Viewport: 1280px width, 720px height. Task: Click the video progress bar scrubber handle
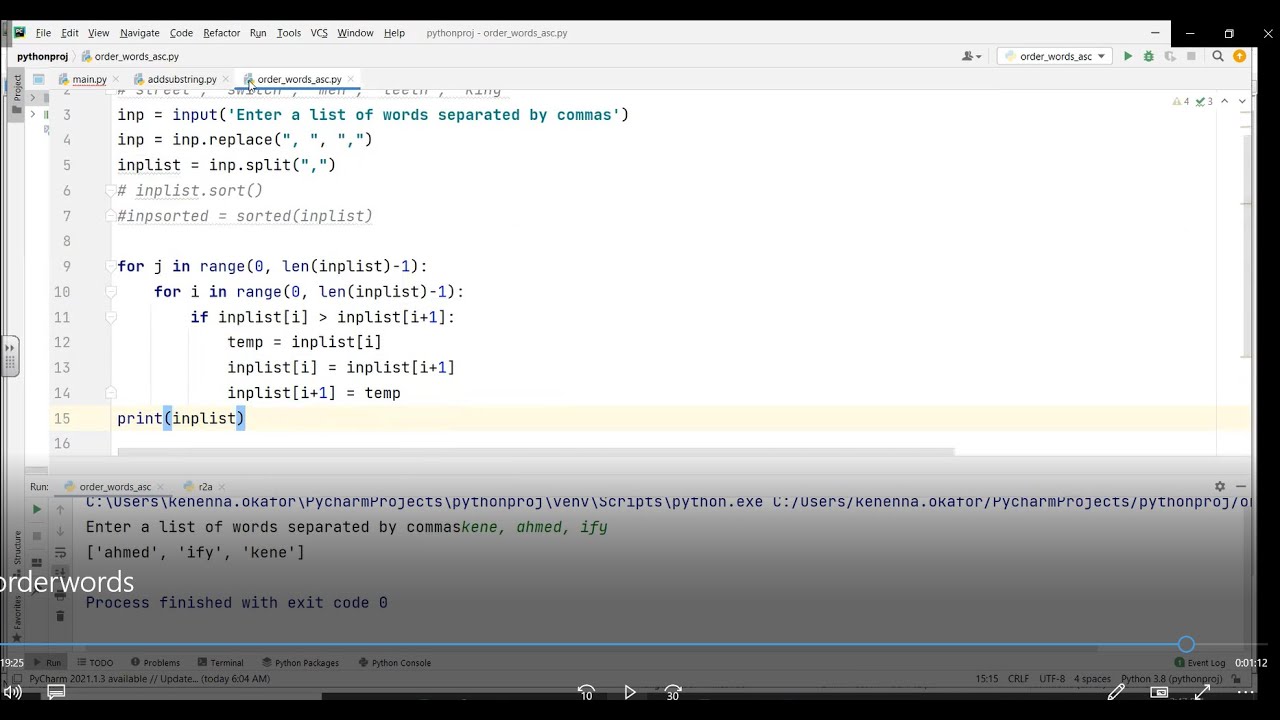(x=1186, y=645)
